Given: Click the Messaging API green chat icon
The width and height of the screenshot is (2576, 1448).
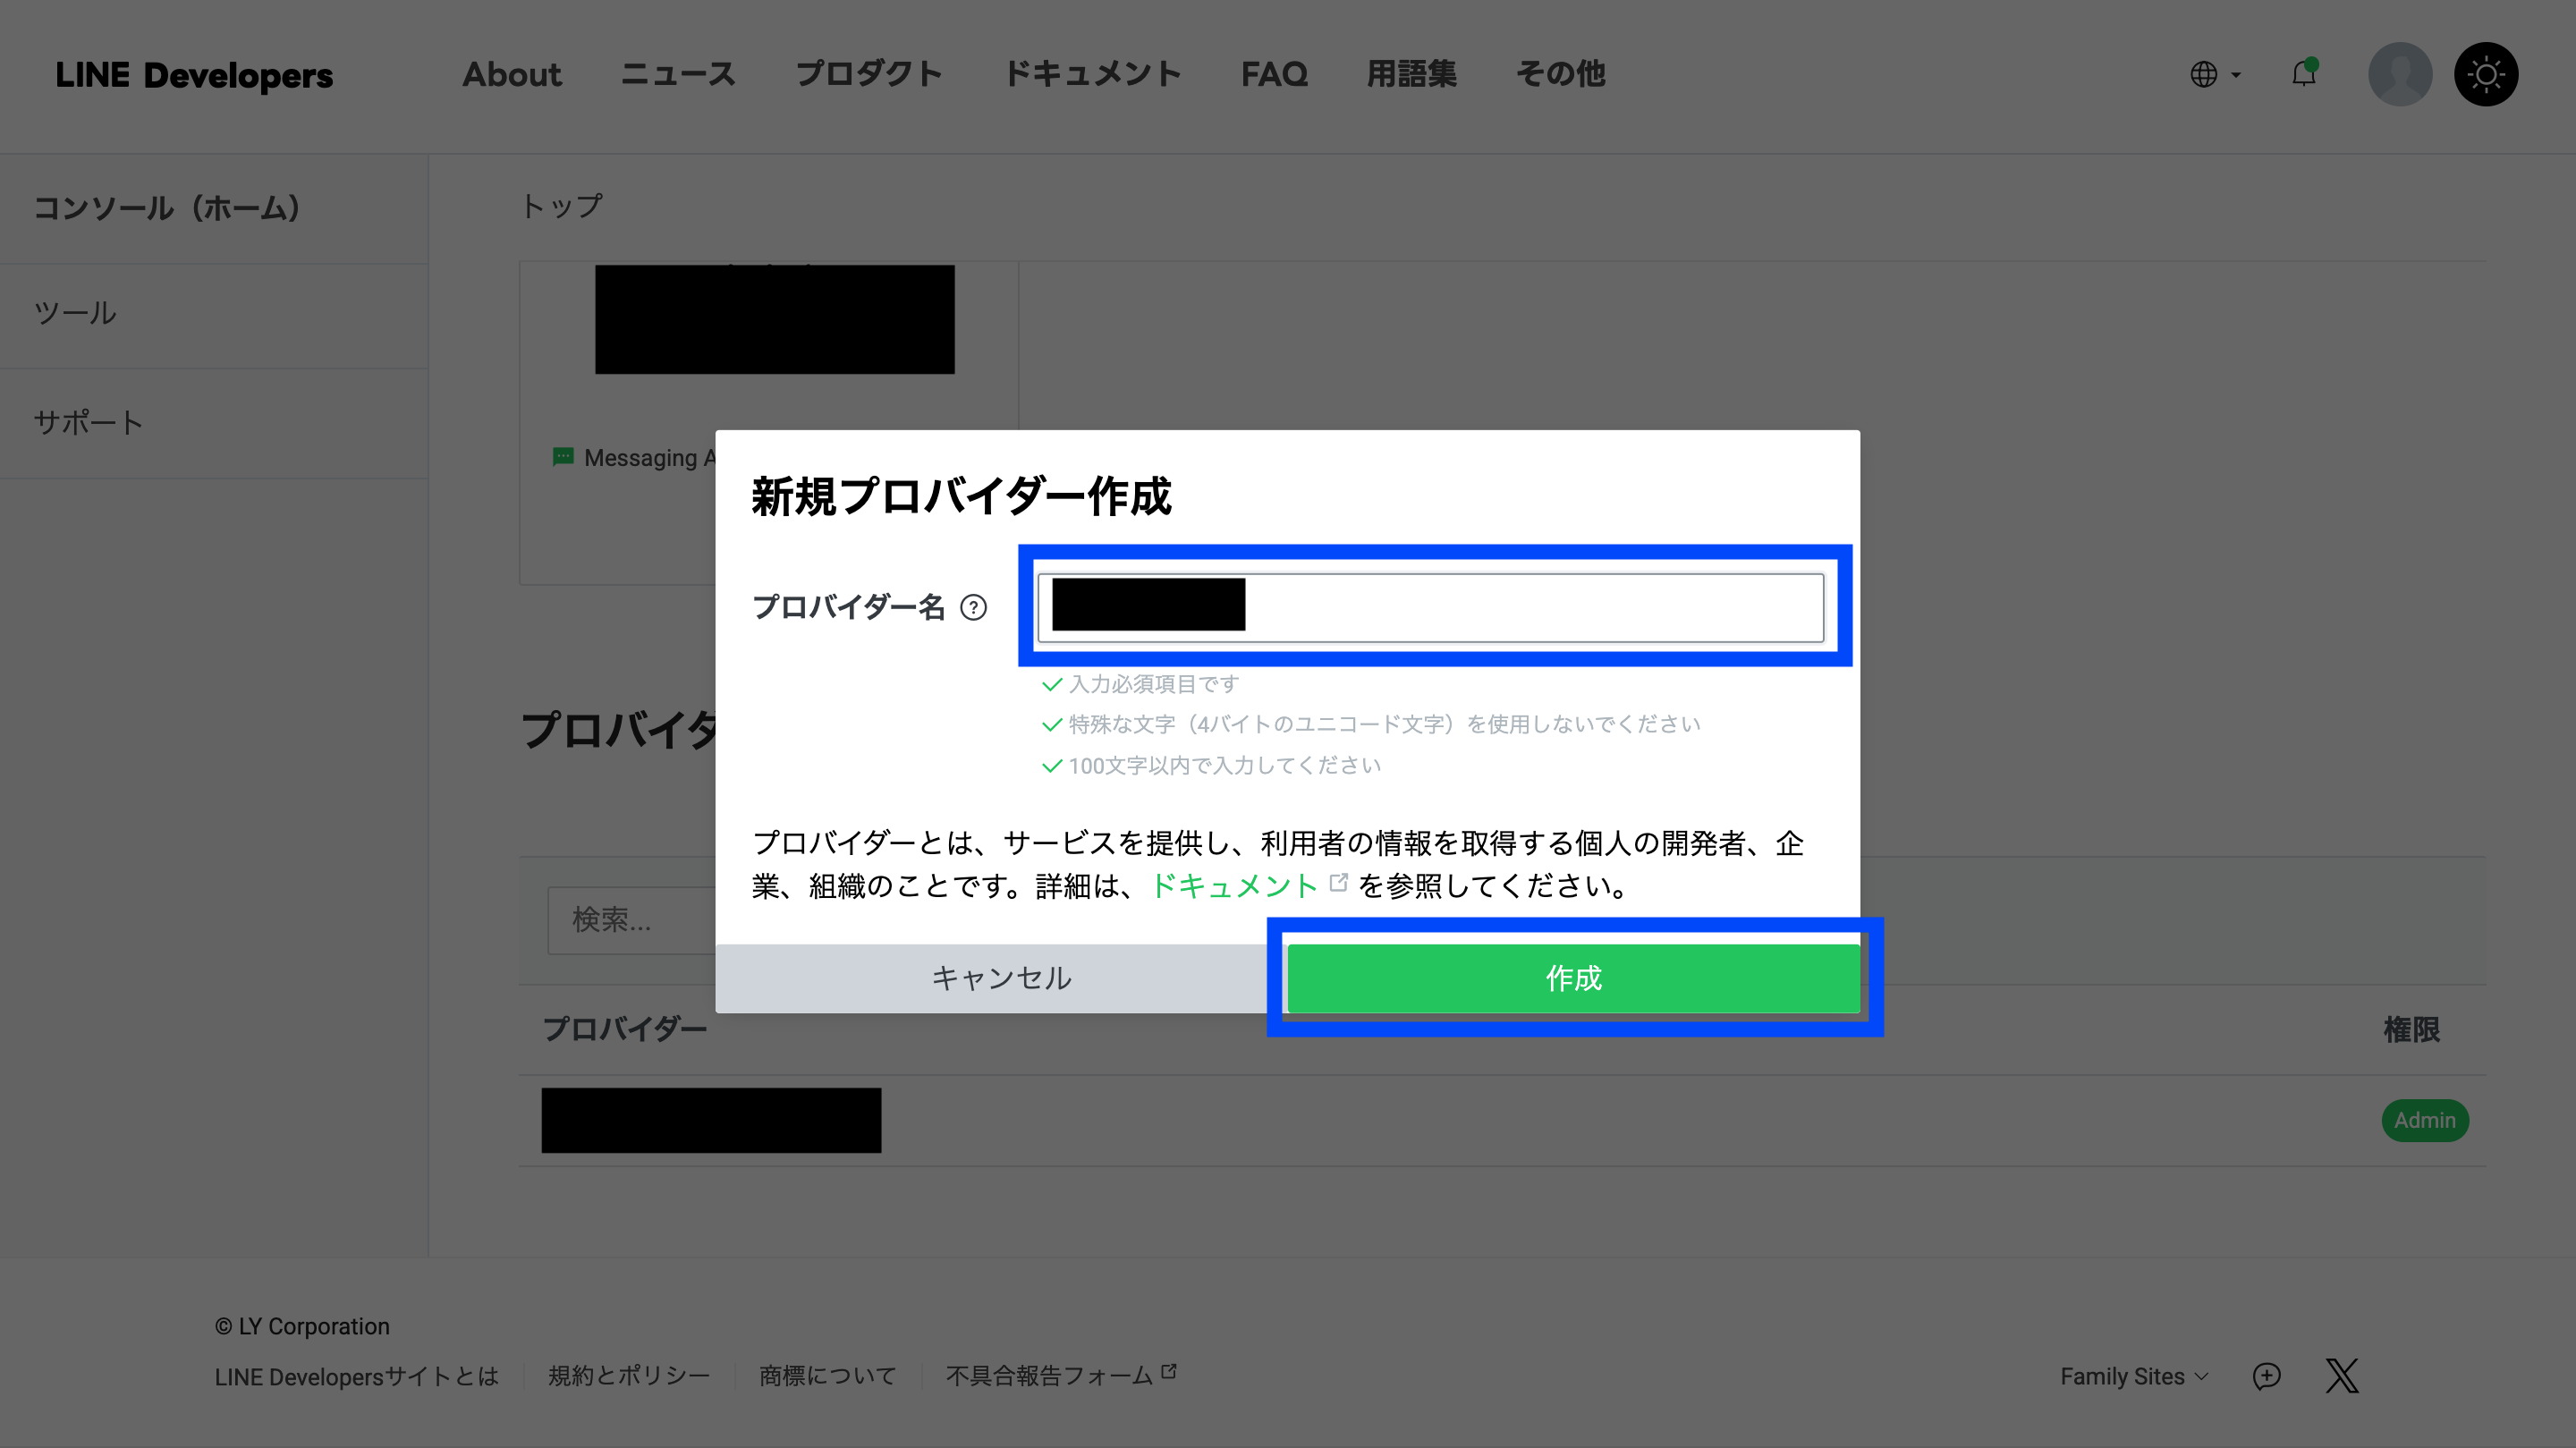Looking at the screenshot, I should [x=563, y=457].
